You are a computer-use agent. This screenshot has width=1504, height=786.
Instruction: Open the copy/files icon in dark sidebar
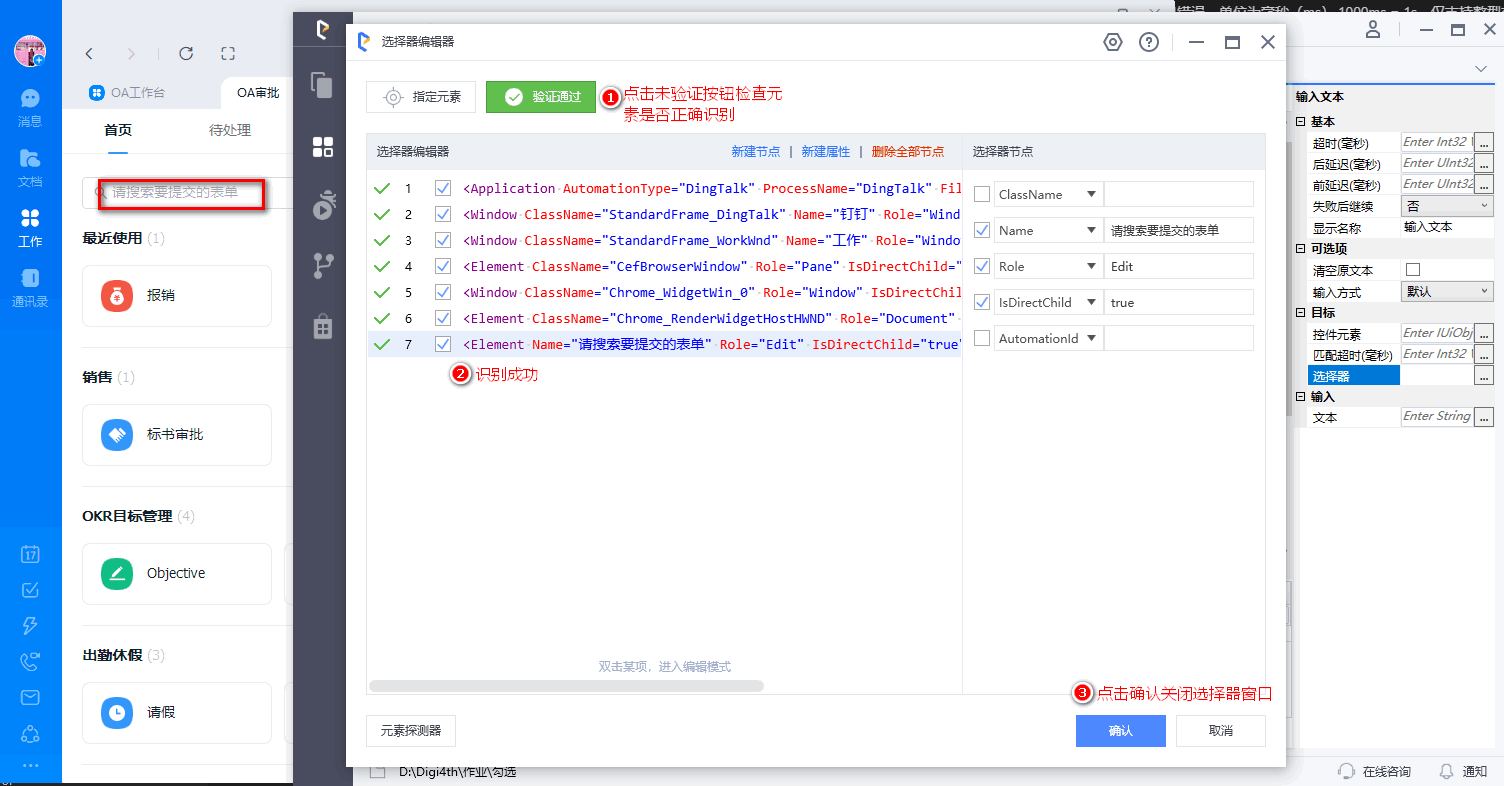[322, 85]
